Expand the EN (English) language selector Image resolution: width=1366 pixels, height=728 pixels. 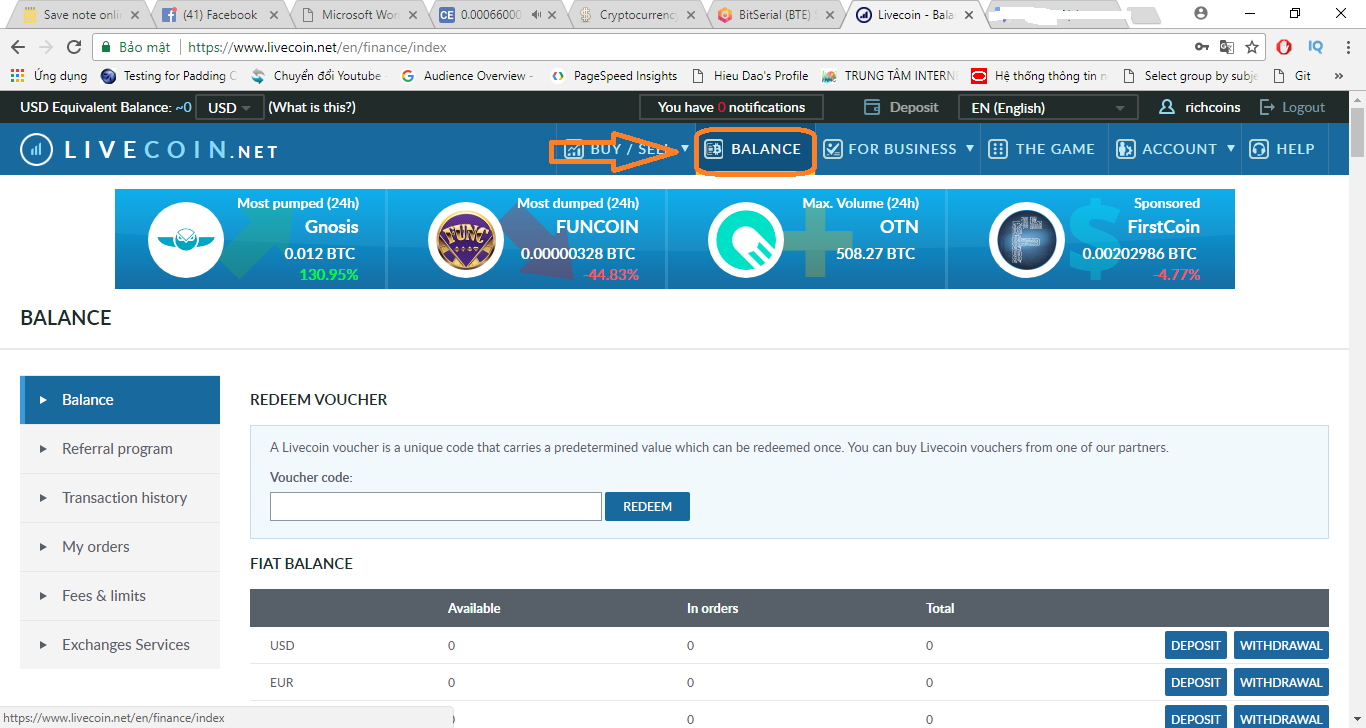(1047, 108)
